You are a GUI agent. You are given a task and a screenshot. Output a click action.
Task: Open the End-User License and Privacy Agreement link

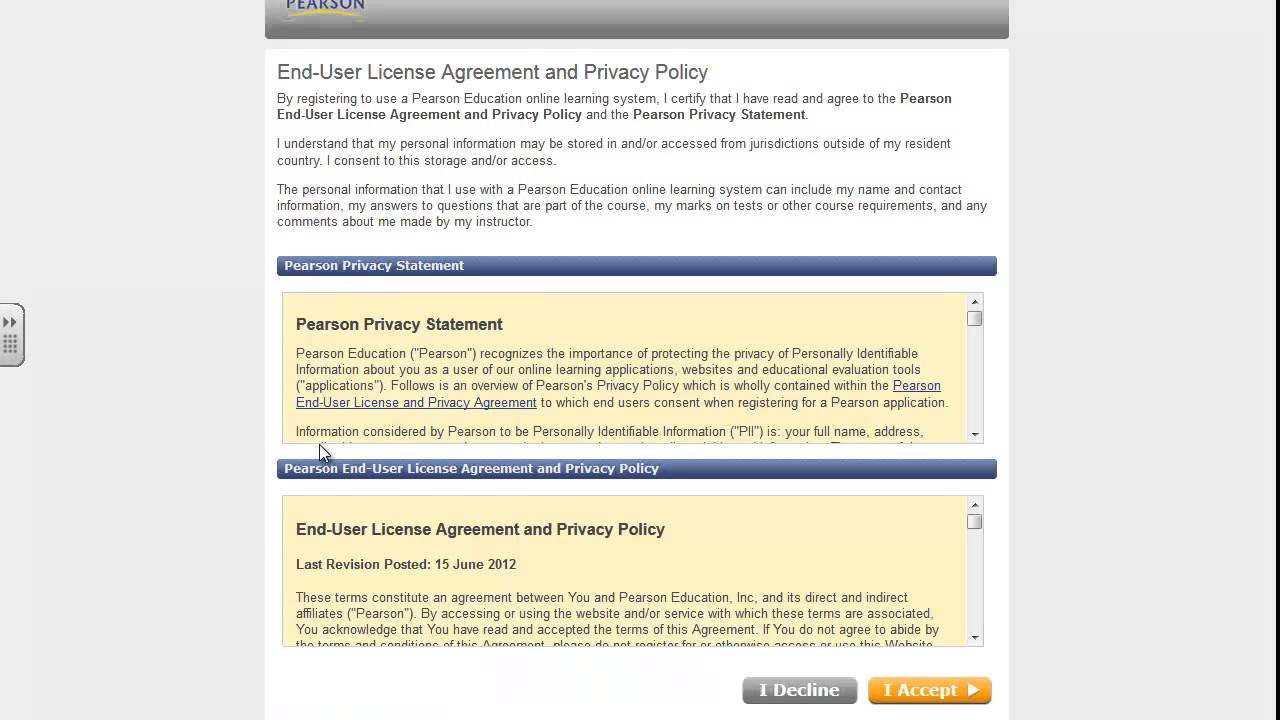(x=416, y=402)
